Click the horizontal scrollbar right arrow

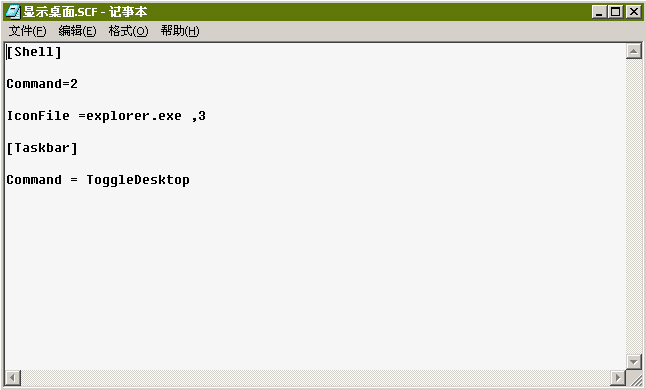point(618,377)
